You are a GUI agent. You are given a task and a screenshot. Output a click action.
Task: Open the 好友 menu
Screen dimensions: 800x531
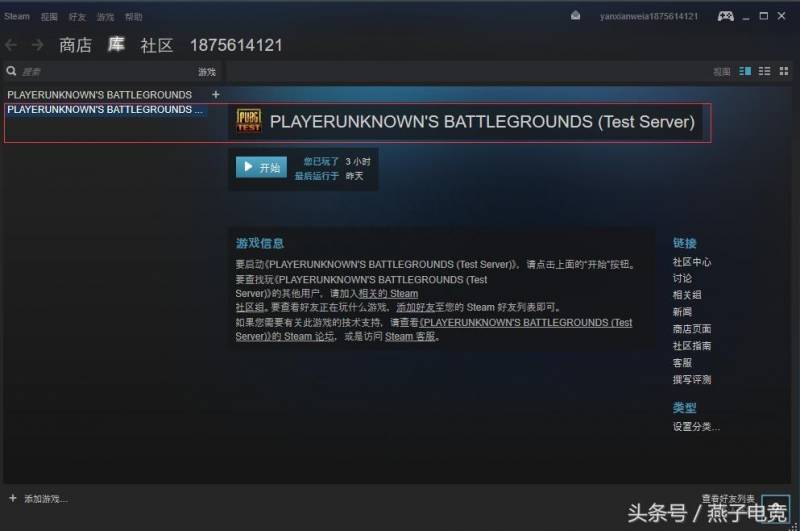point(77,17)
